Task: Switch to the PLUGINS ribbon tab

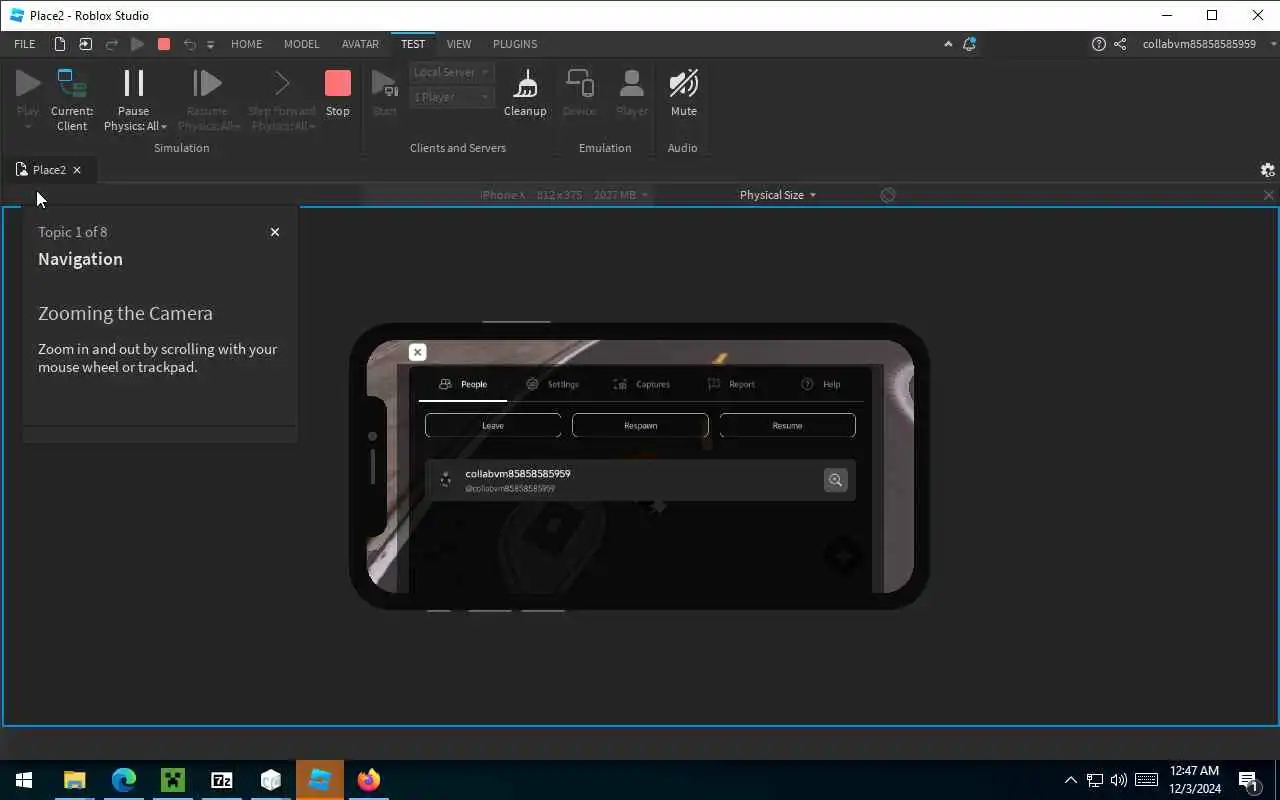Action: (515, 44)
